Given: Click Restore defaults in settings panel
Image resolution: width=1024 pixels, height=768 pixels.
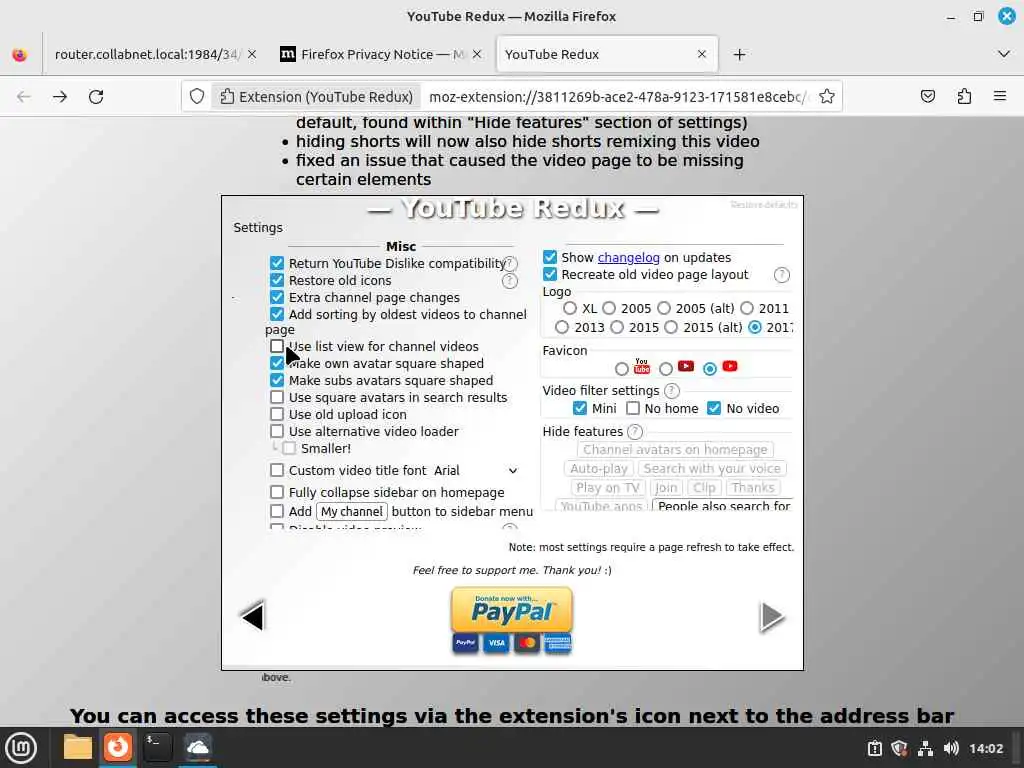Looking at the screenshot, I should (x=763, y=205).
